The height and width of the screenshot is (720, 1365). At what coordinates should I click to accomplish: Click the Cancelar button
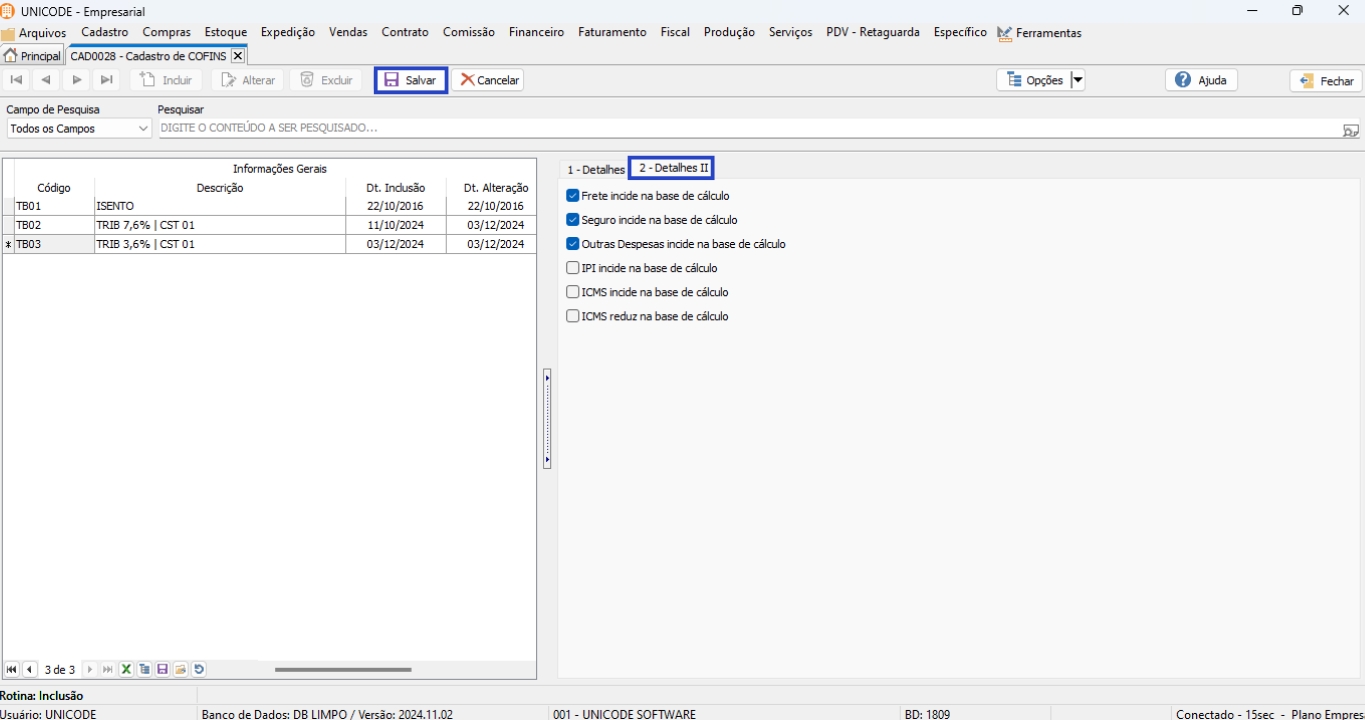click(488, 80)
